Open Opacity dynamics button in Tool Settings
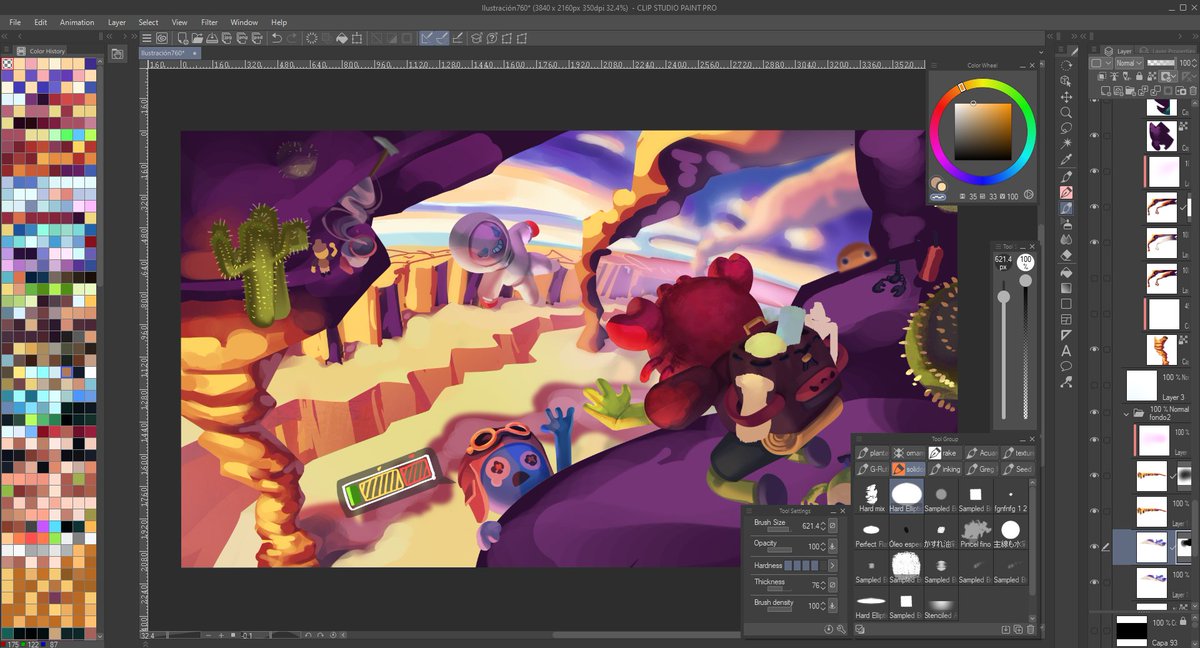The width and height of the screenshot is (1200, 648). (833, 546)
